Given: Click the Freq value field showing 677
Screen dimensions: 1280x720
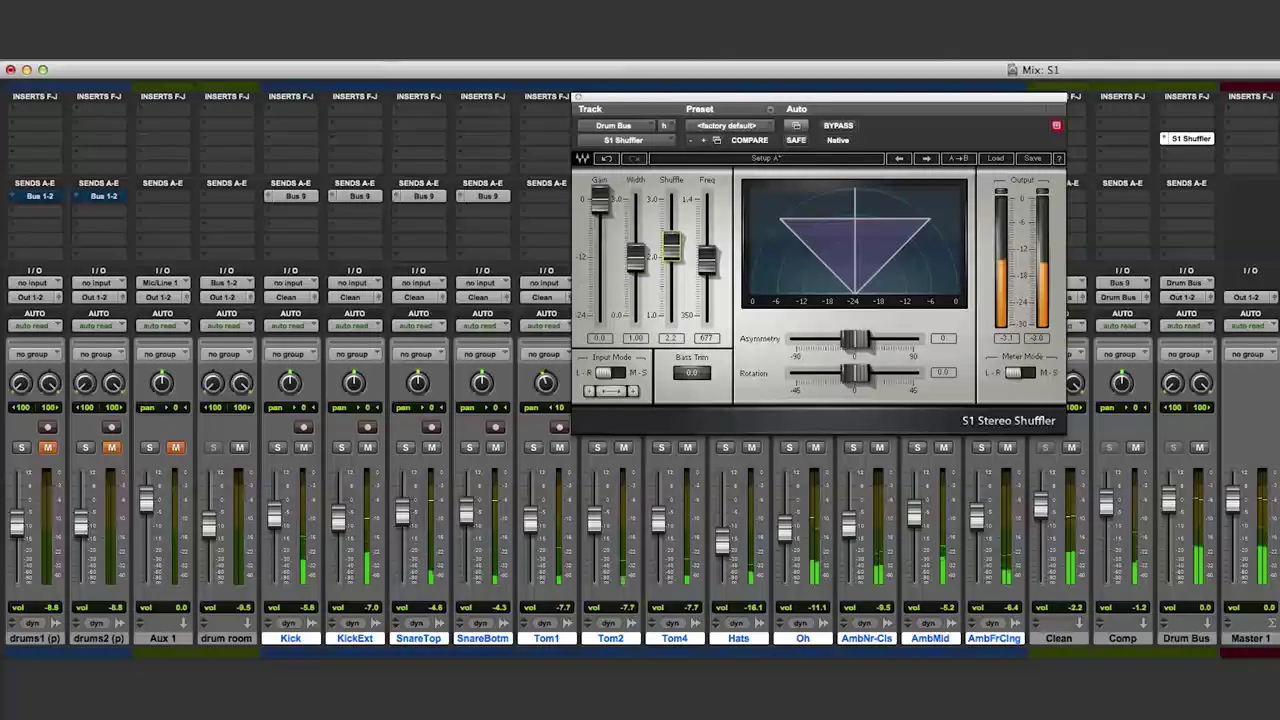Looking at the screenshot, I should click(x=707, y=339).
